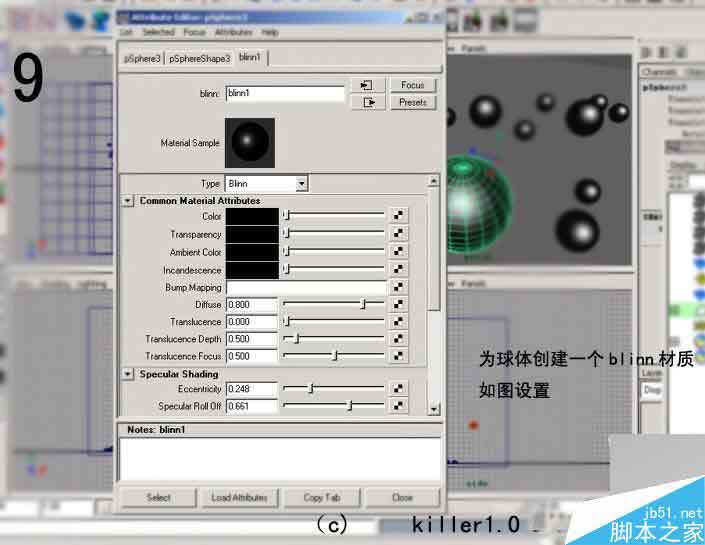Switch to the pSphere3 tab

tap(142, 58)
